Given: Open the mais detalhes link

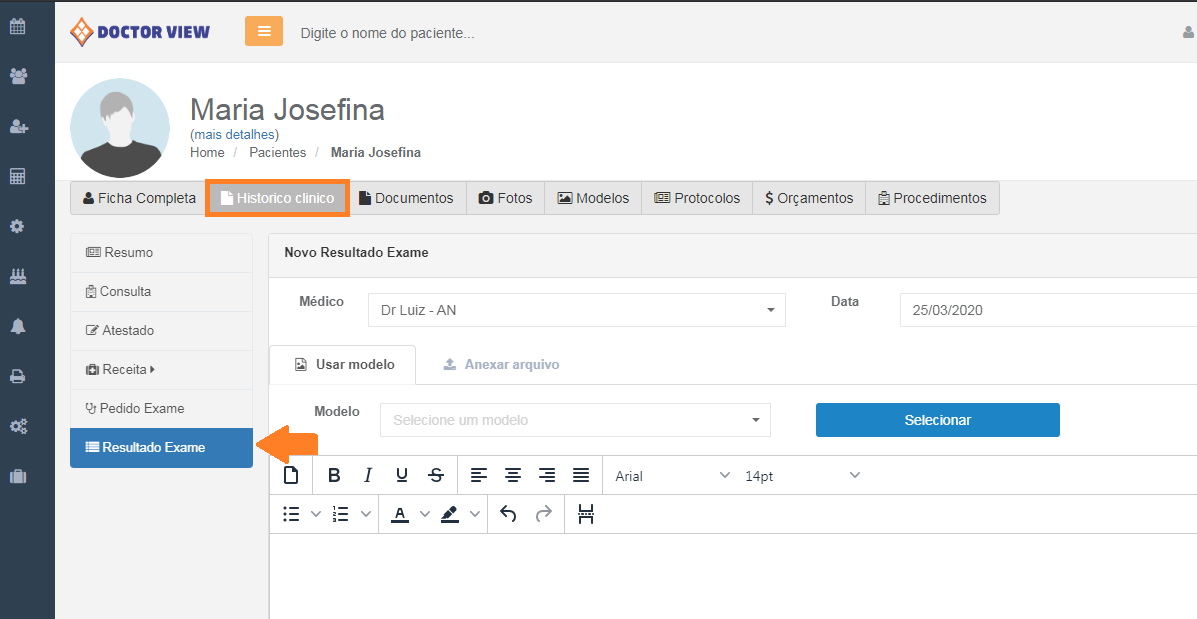Looking at the screenshot, I should [234, 134].
